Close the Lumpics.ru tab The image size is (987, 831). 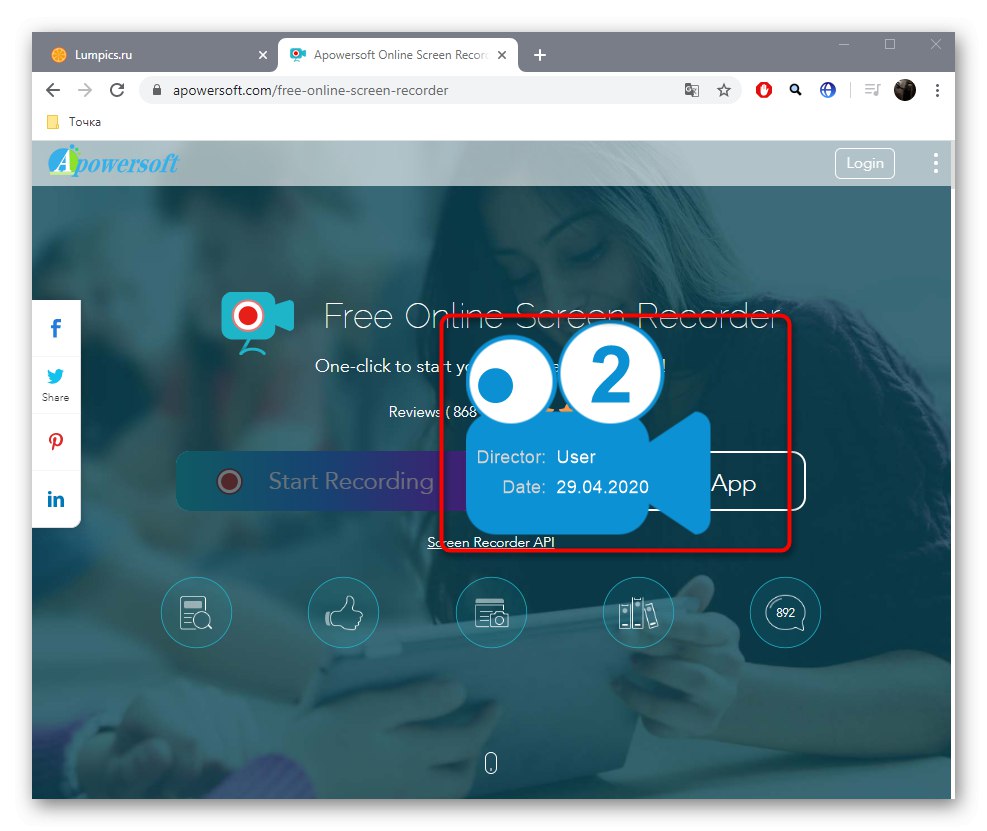tap(263, 55)
